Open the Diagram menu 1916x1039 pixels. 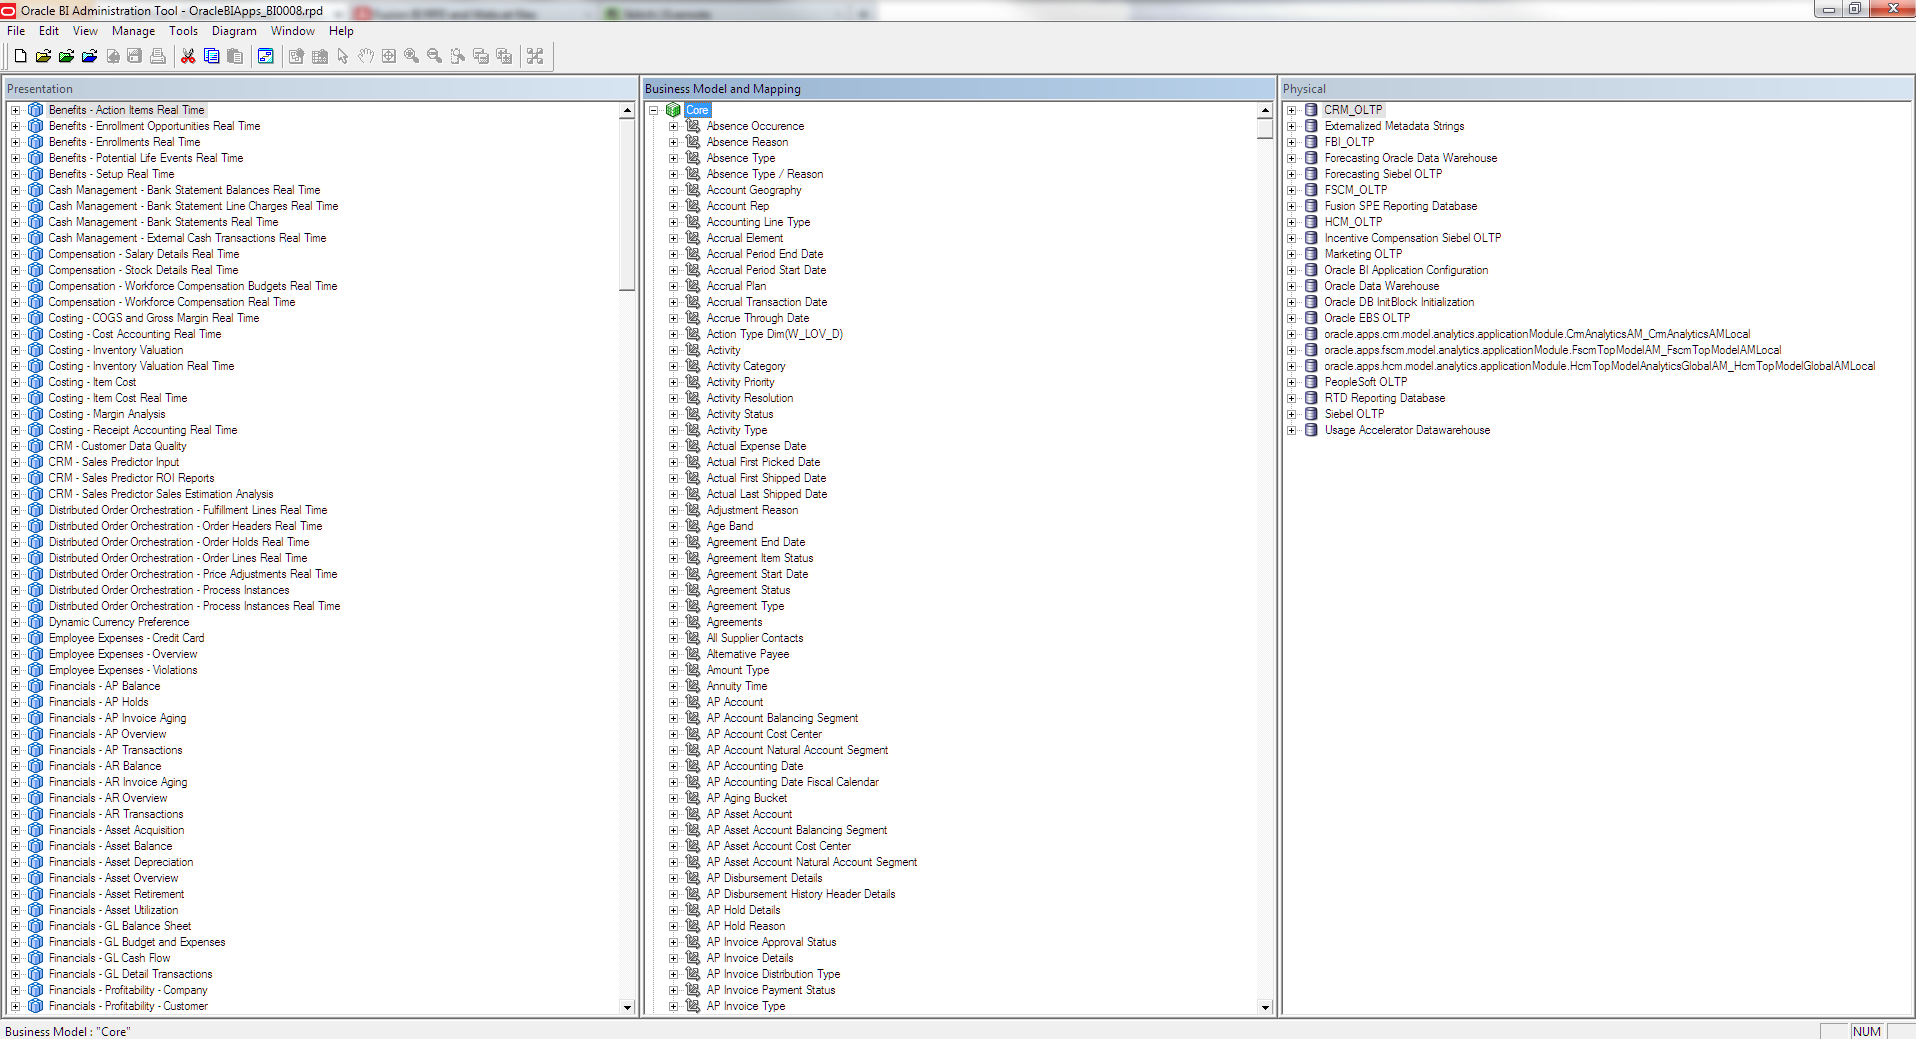click(234, 31)
